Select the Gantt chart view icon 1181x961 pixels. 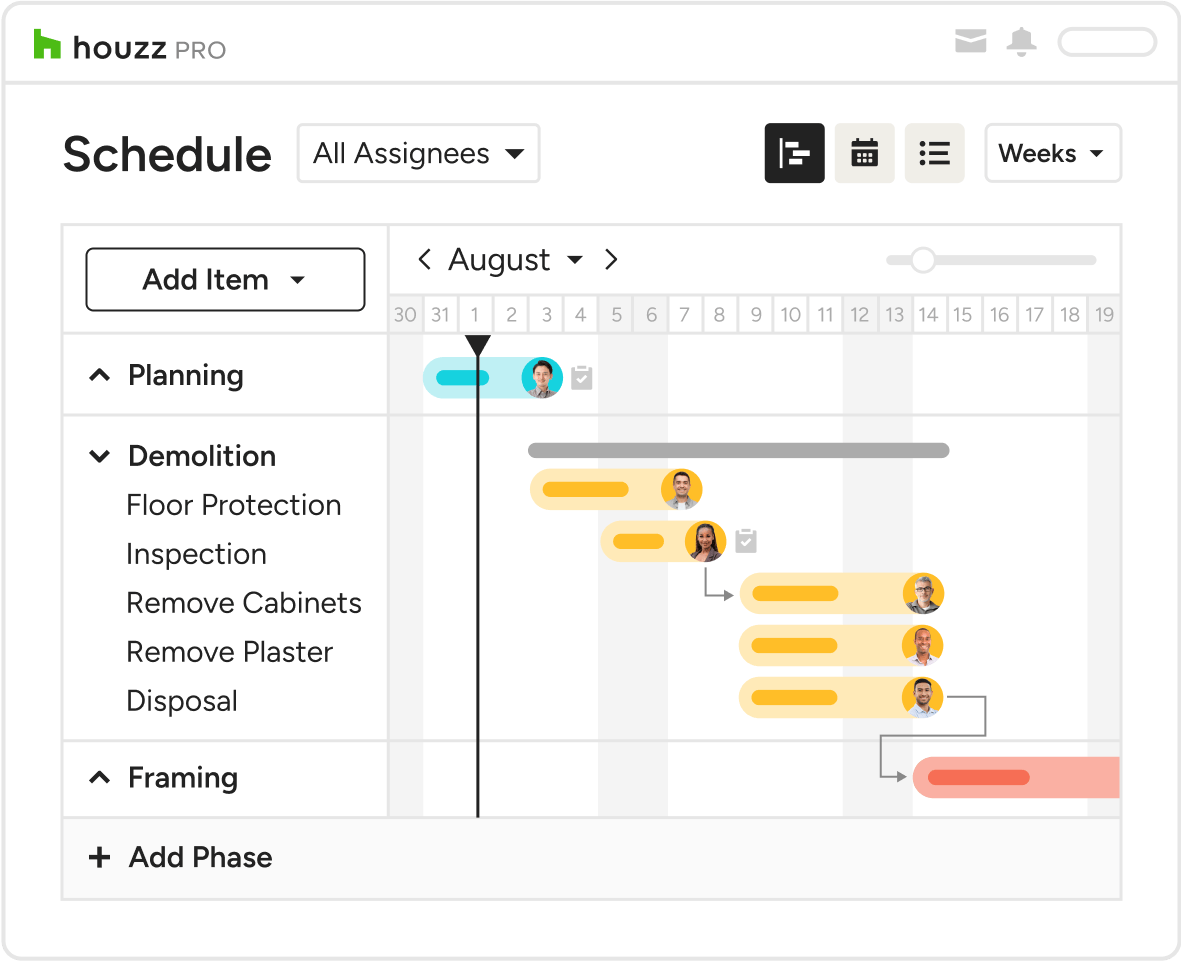coord(795,153)
